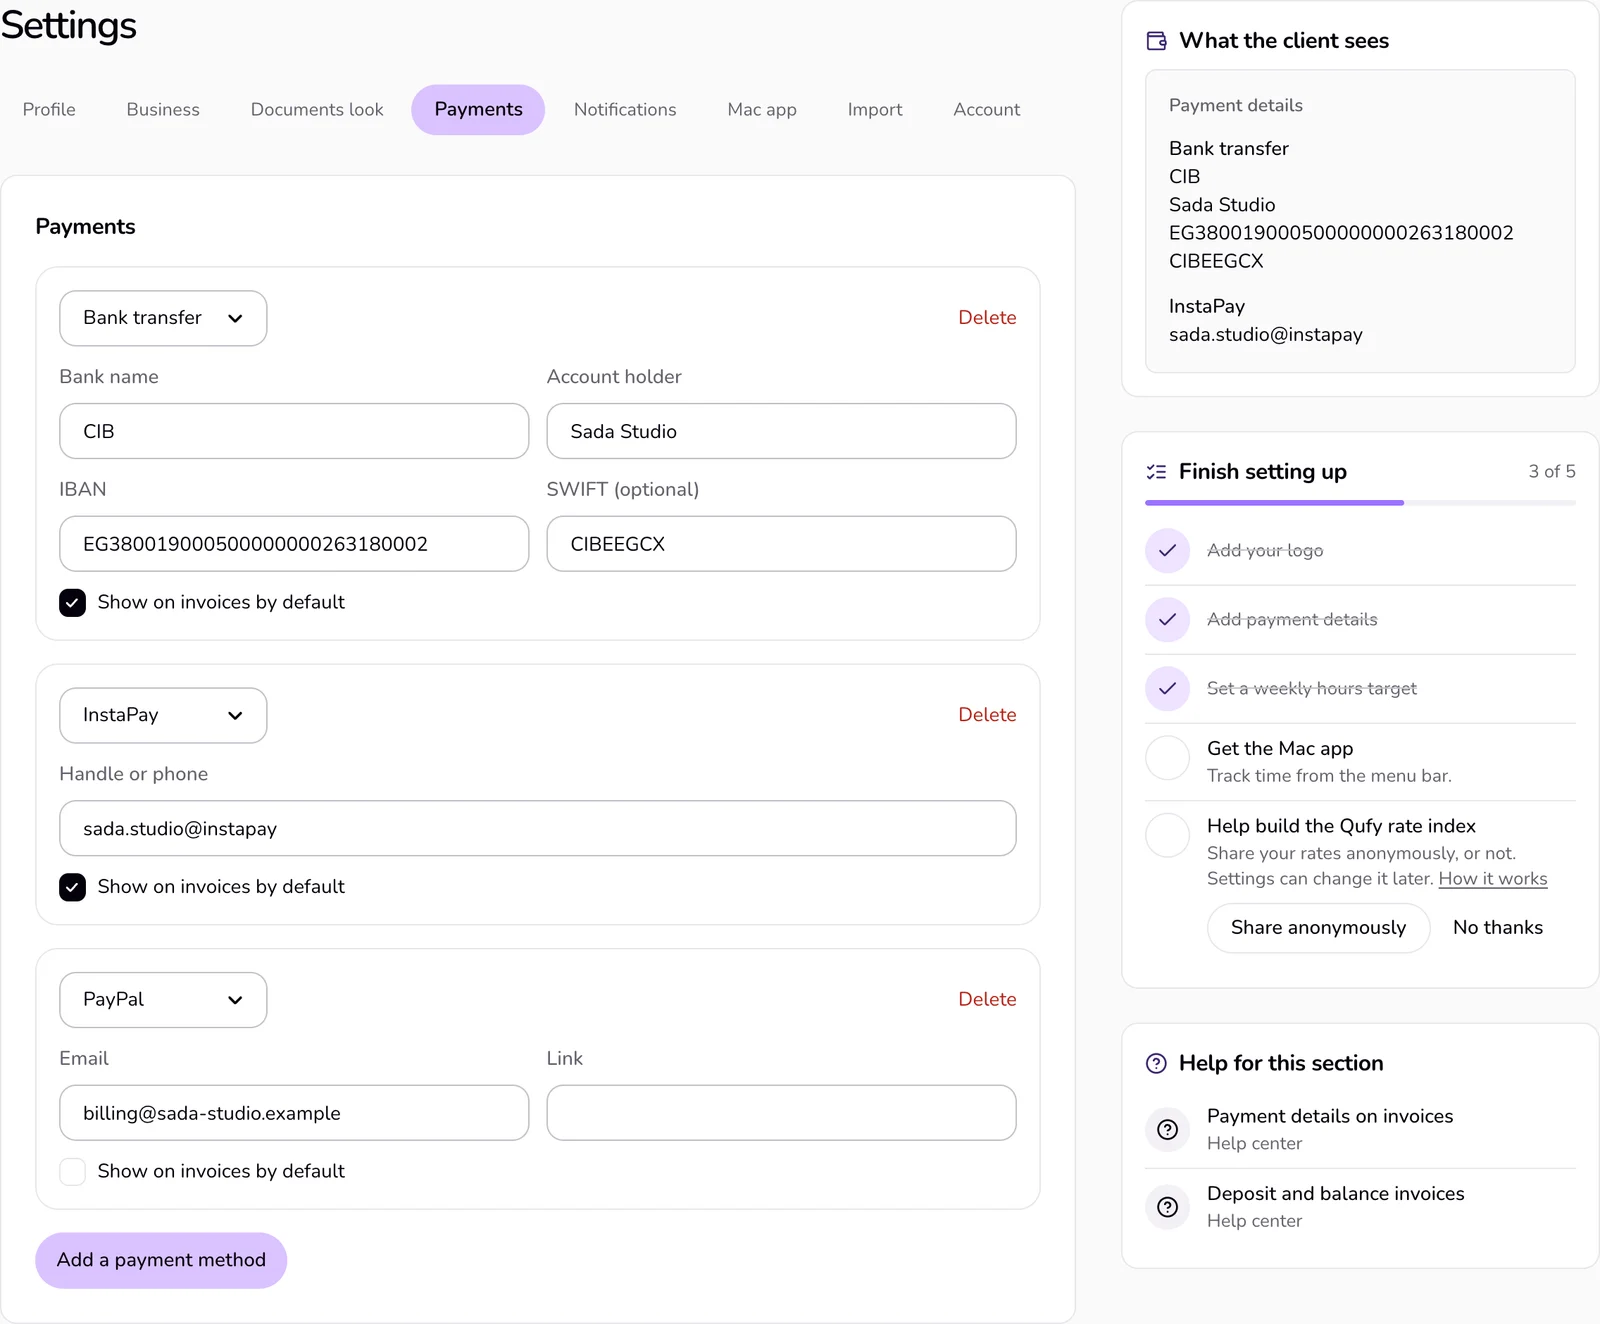Click Share anonymously button
The height and width of the screenshot is (1324, 1600).
click(x=1318, y=928)
